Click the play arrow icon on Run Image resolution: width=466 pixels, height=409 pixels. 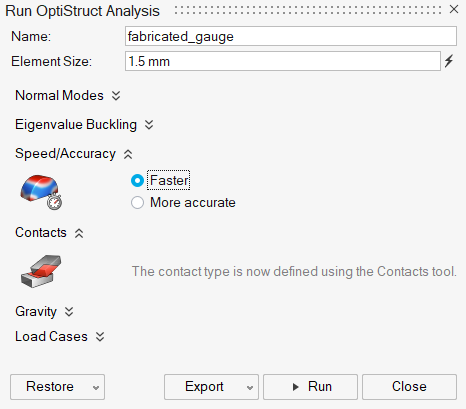click(x=295, y=387)
